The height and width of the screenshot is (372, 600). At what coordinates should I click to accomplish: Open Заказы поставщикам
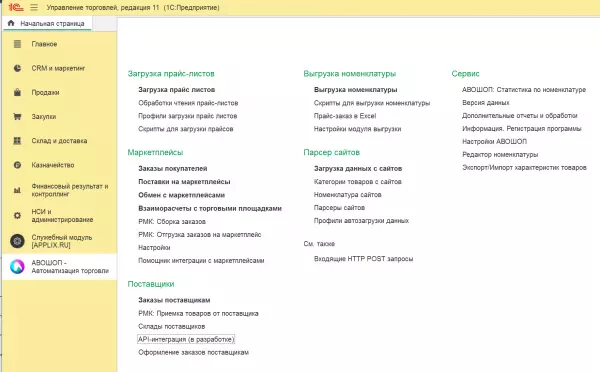pyautogui.click(x=174, y=300)
